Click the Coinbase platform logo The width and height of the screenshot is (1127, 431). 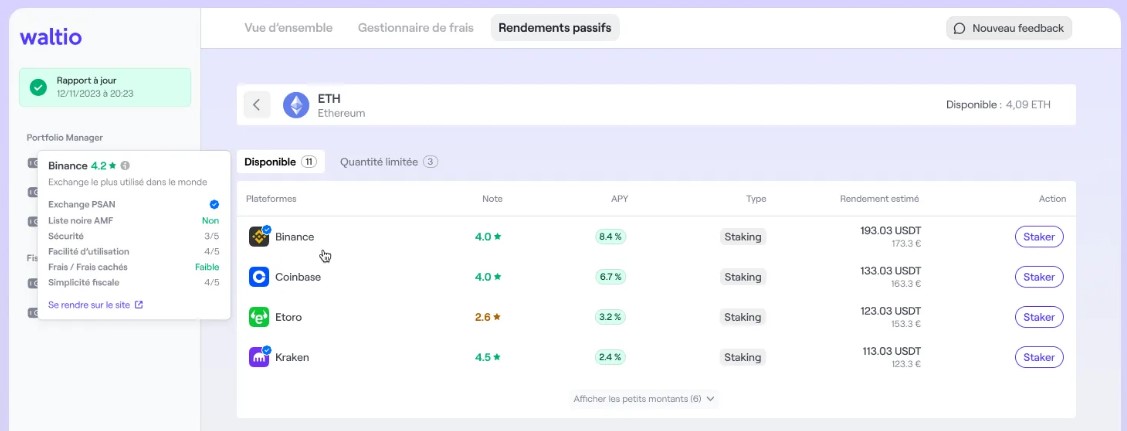pyautogui.click(x=259, y=277)
